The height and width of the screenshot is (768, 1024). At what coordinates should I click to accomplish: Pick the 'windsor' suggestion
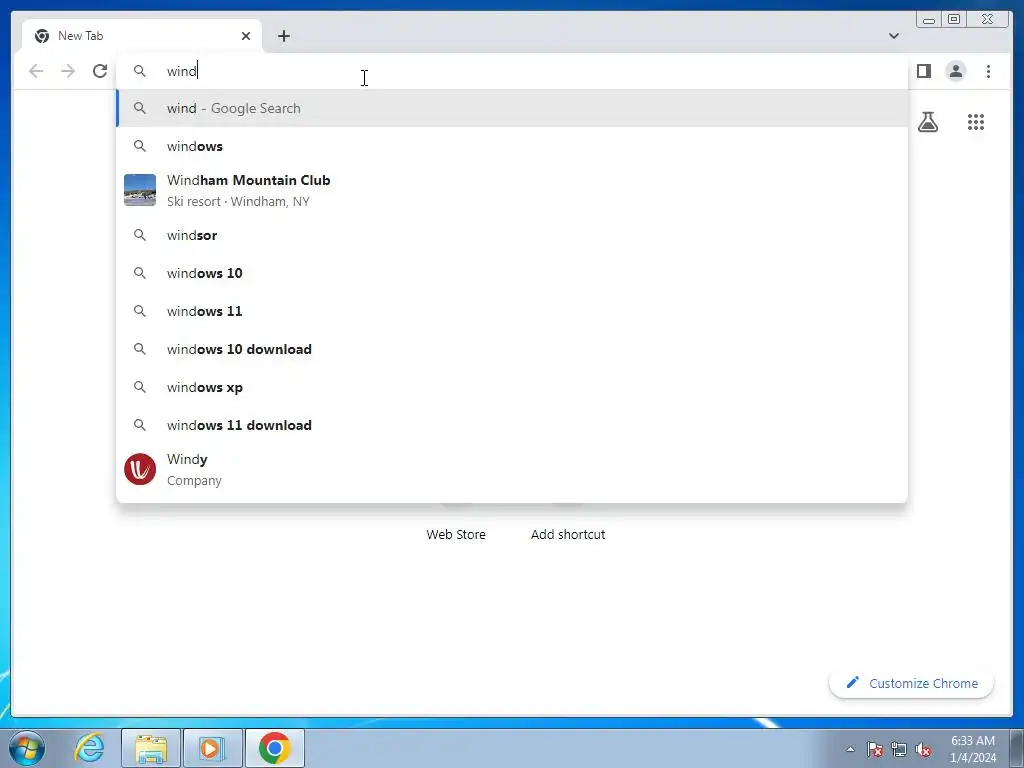point(512,235)
